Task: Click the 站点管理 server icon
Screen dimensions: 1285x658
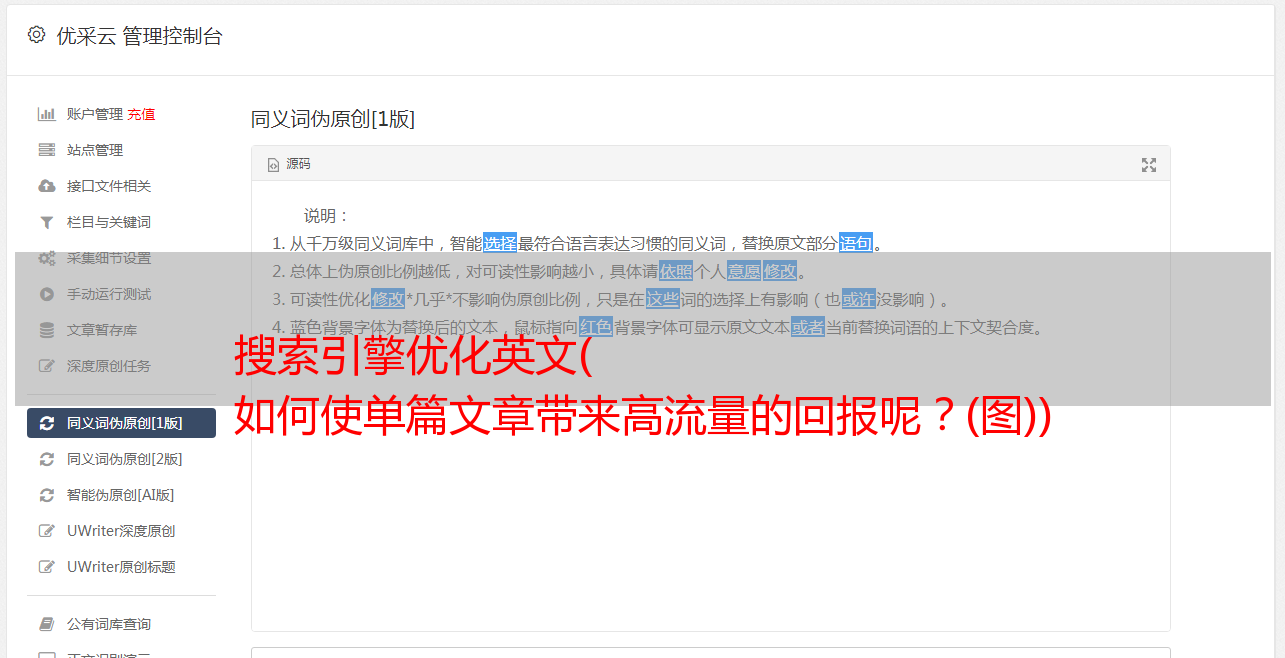Action: [46, 150]
